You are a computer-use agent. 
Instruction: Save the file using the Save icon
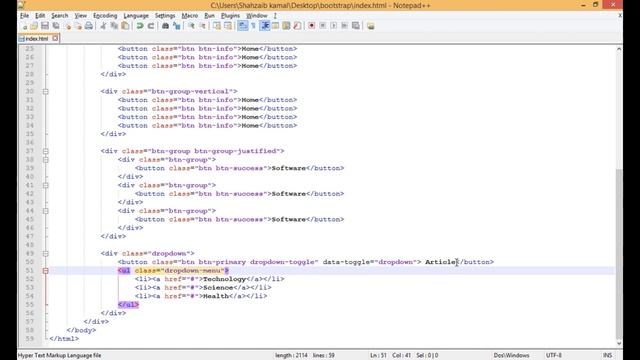45,26
